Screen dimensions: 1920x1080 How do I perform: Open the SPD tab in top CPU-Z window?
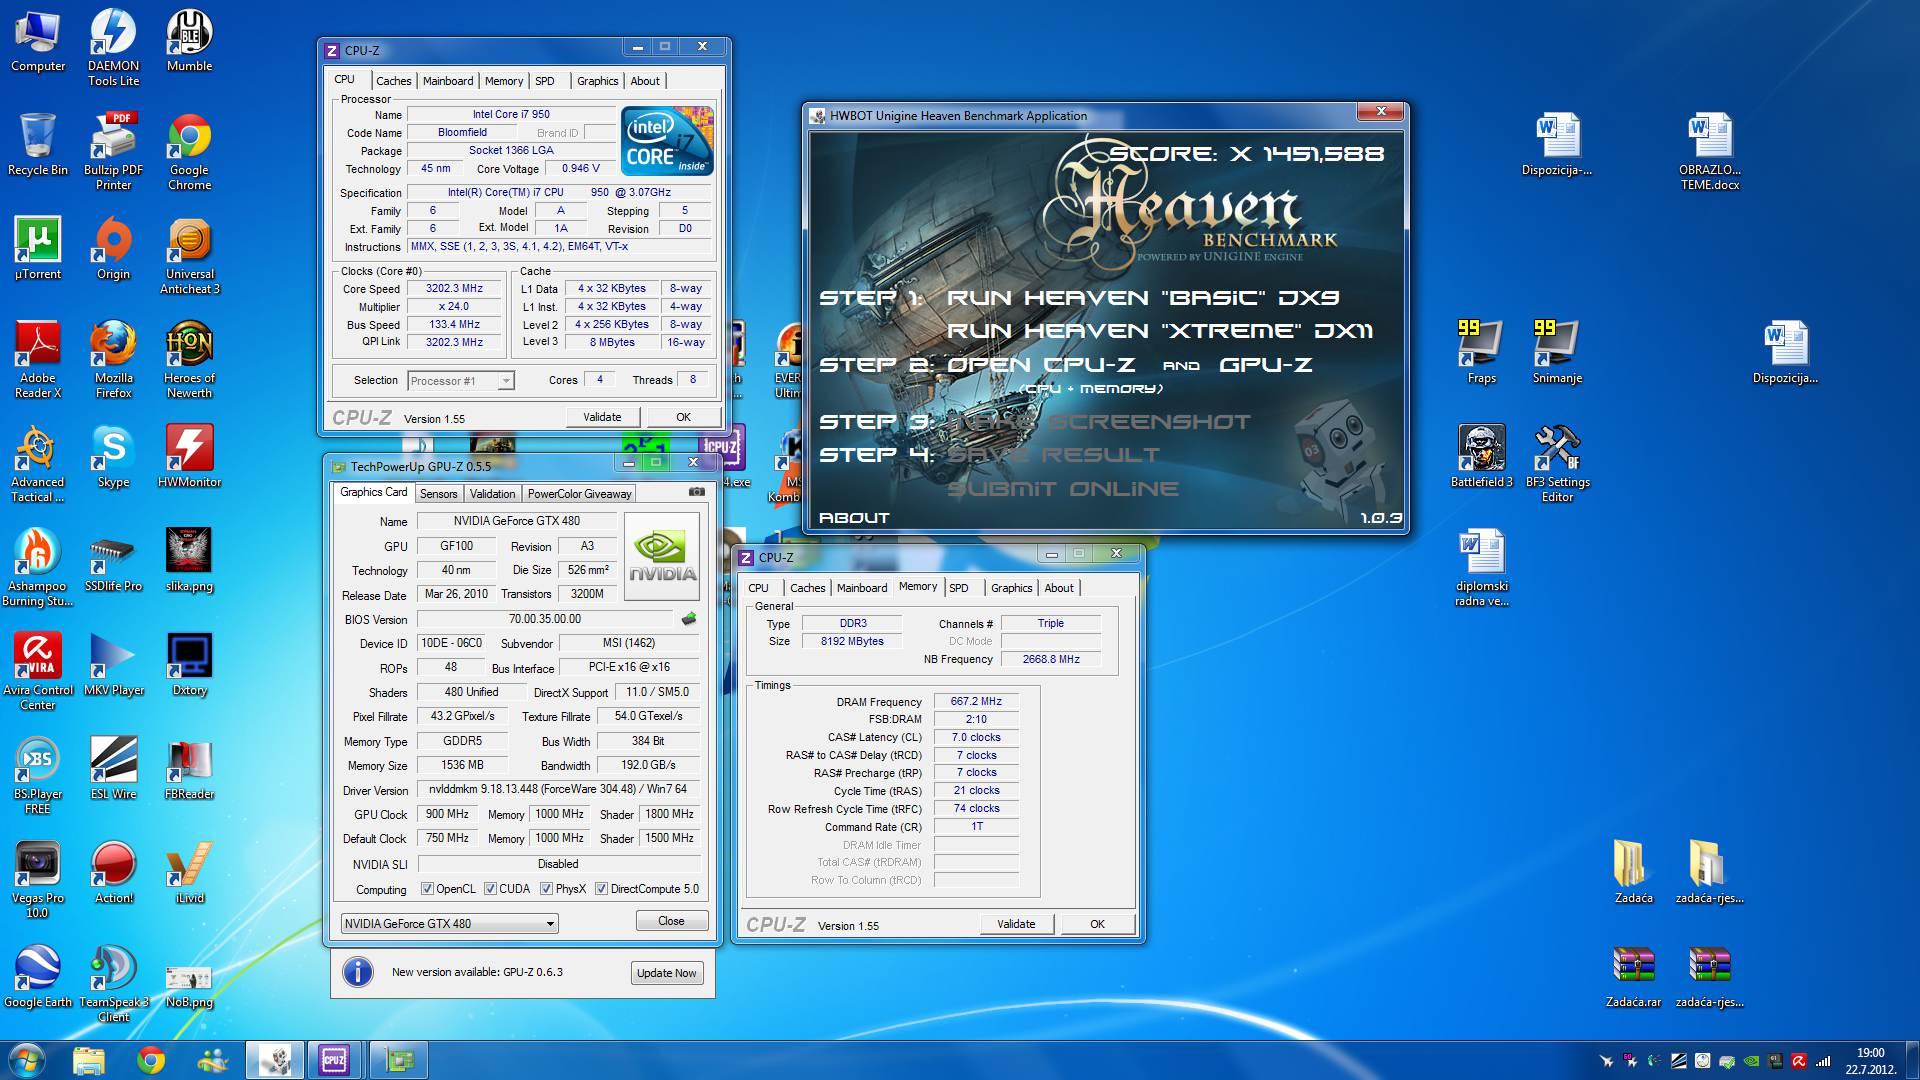click(545, 81)
